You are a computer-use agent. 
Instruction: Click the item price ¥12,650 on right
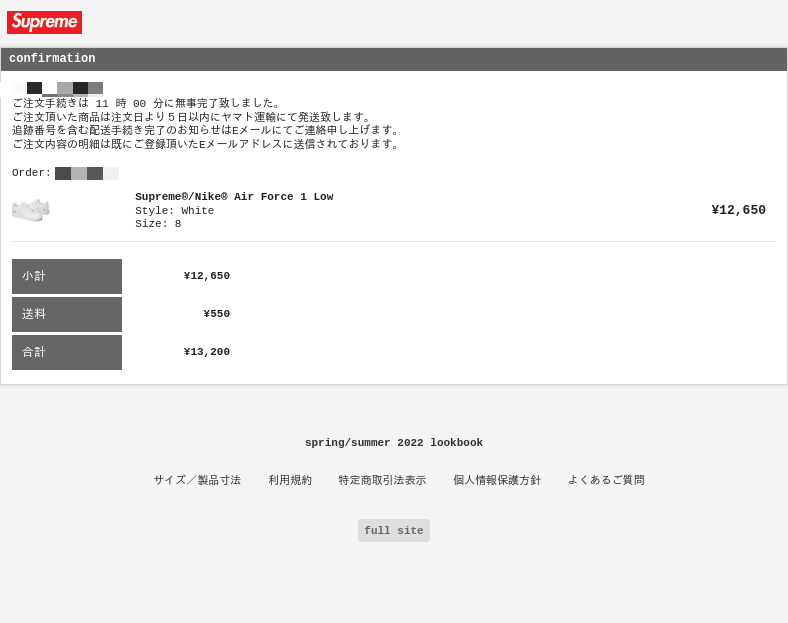[x=738, y=210]
